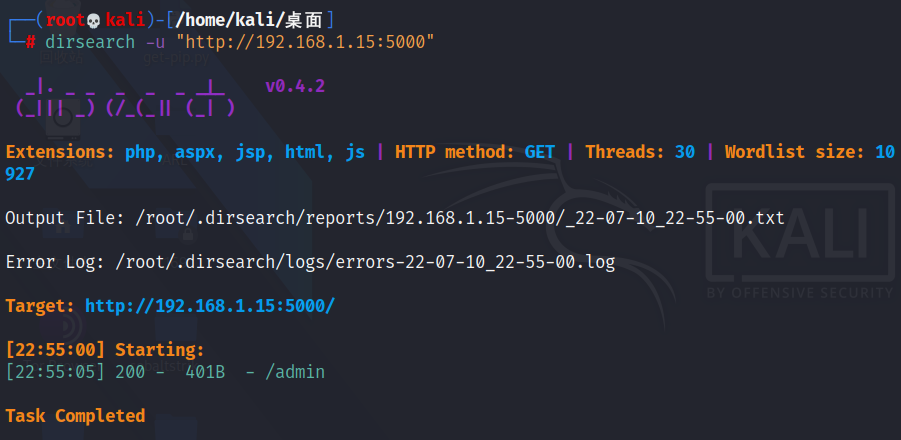Click the dirsearch ASCII art logo
The height and width of the screenshot is (440, 901).
(125, 96)
